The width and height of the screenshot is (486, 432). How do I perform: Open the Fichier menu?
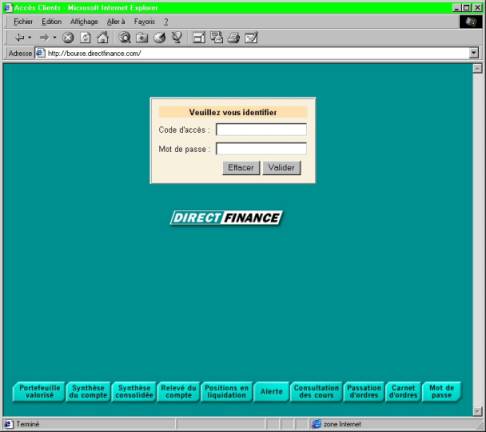coord(23,22)
